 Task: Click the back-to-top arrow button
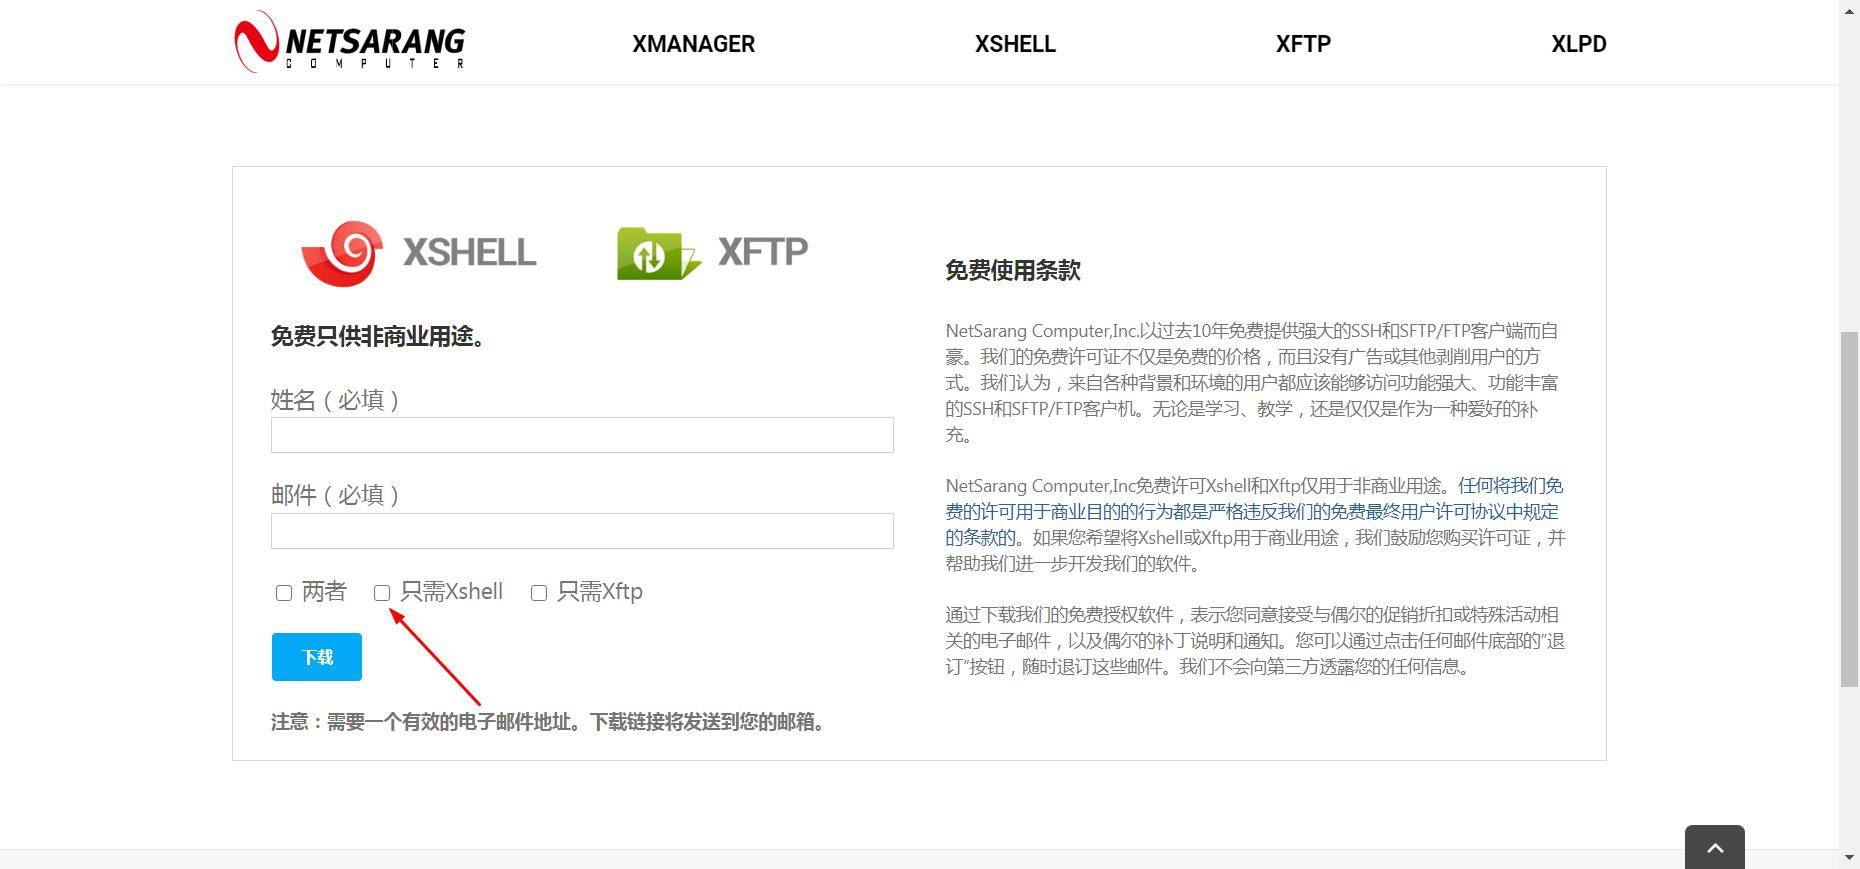click(1714, 847)
